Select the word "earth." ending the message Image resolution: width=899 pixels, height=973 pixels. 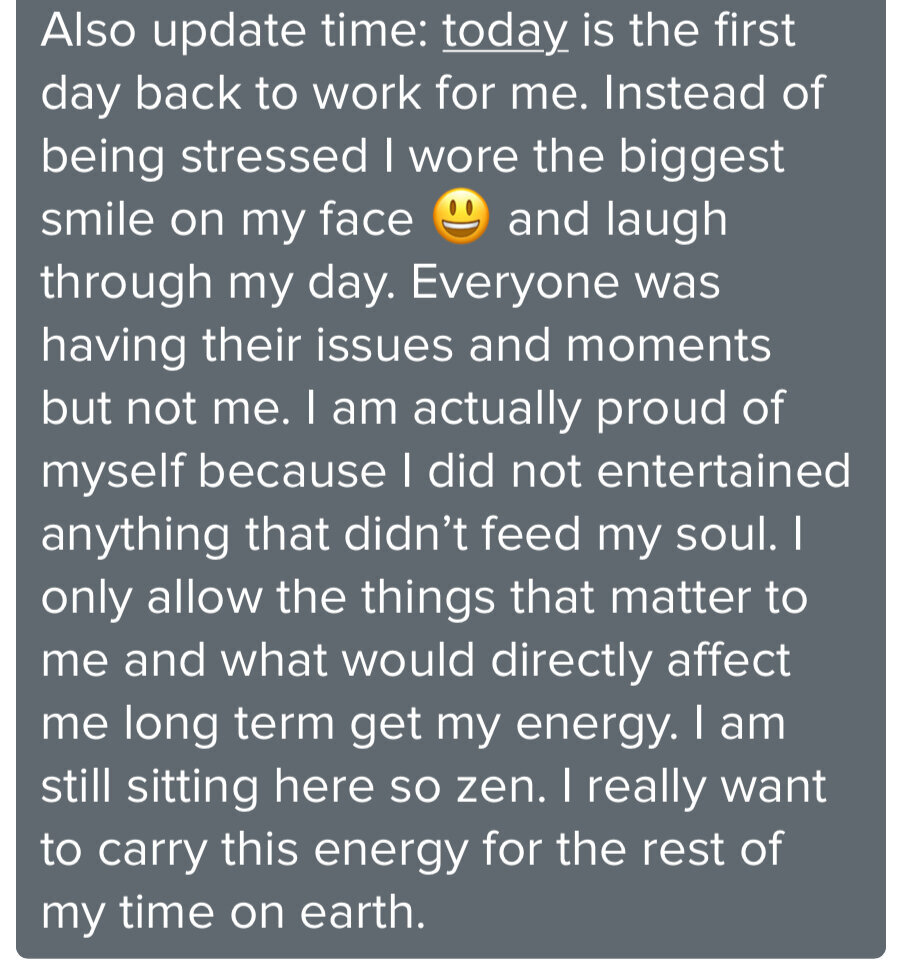(x=362, y=912)
